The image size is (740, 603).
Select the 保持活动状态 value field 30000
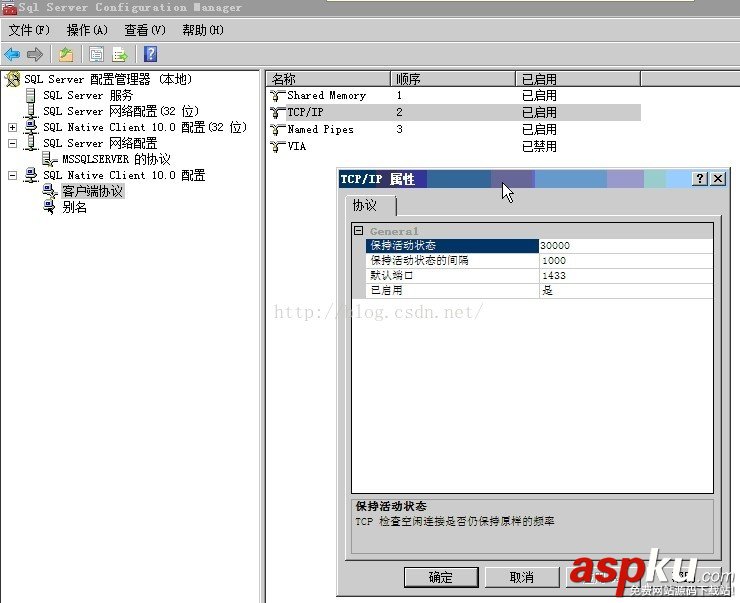point(626,245)
